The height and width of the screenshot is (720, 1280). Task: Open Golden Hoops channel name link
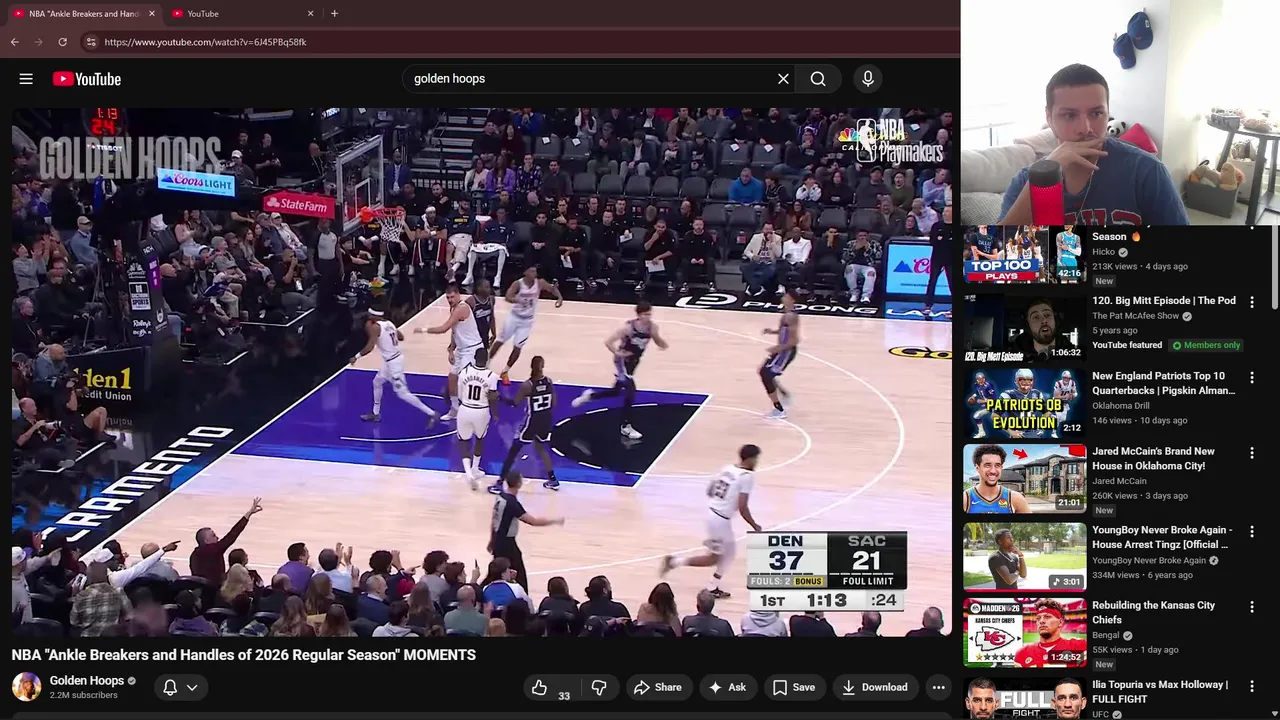point(87,680)
